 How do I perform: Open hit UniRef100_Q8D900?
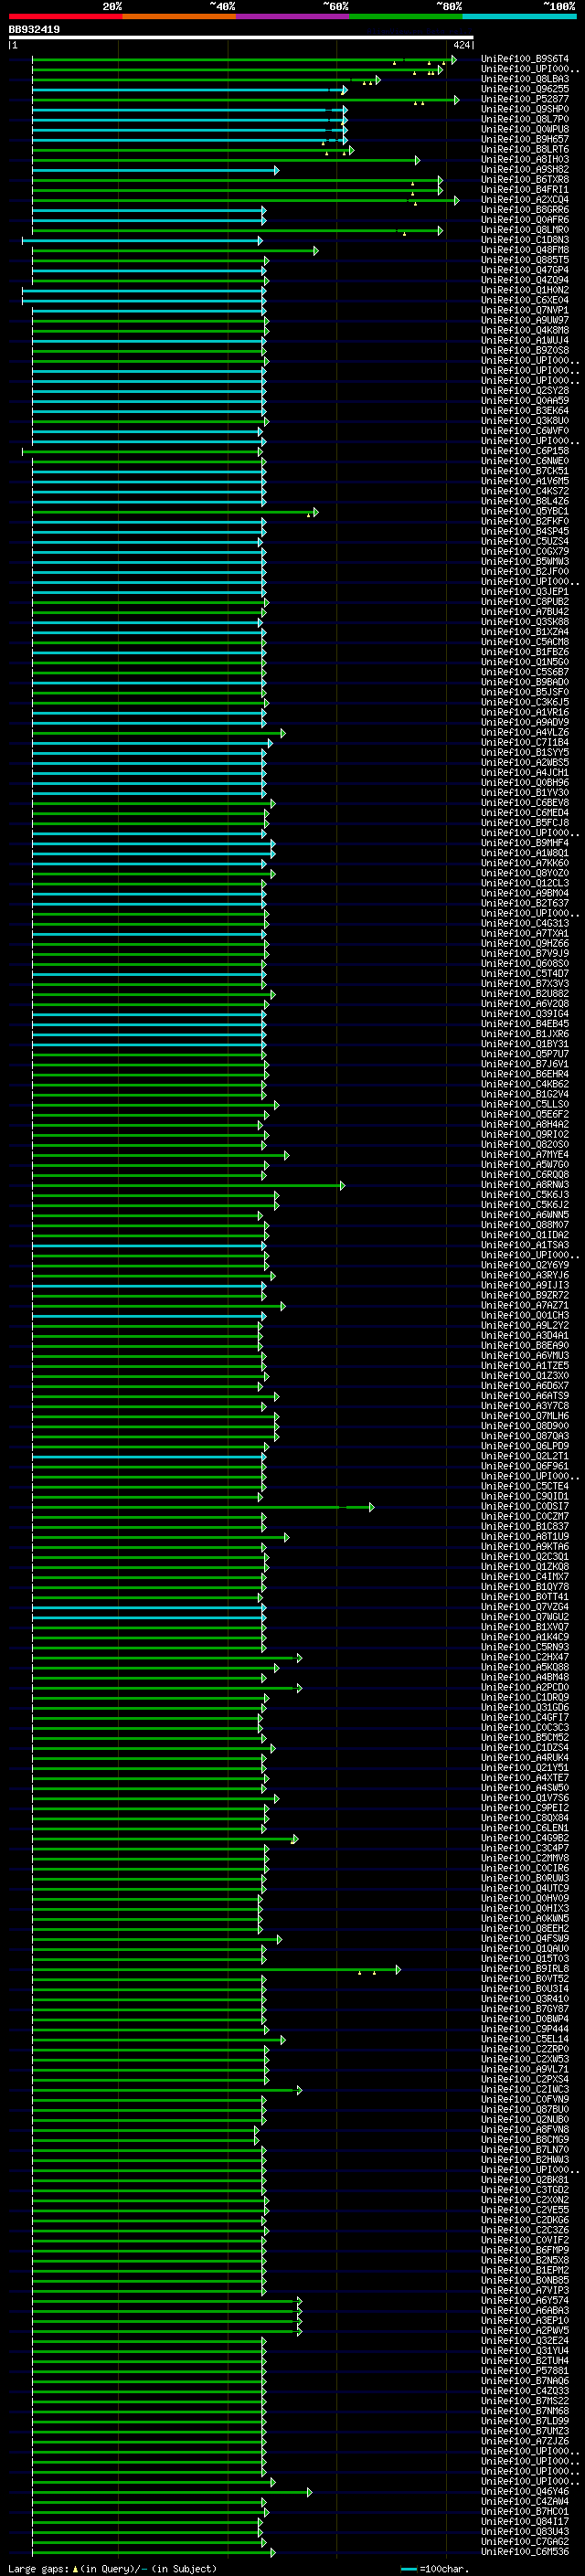tap(525, 1426)
